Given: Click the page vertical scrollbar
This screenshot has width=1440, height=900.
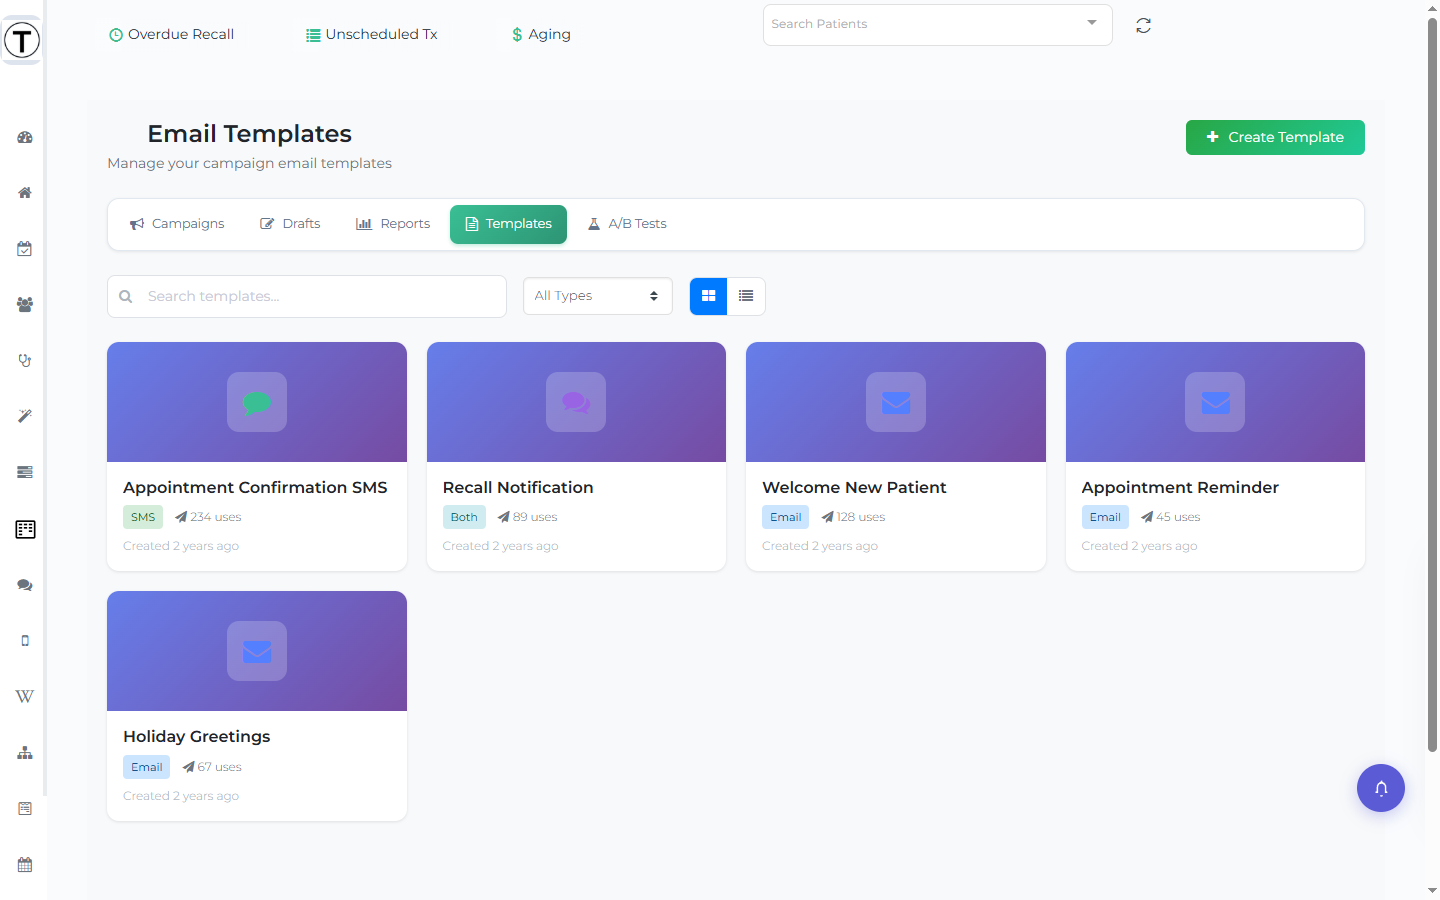Looking at the screenshot, I should (1432, 385).
